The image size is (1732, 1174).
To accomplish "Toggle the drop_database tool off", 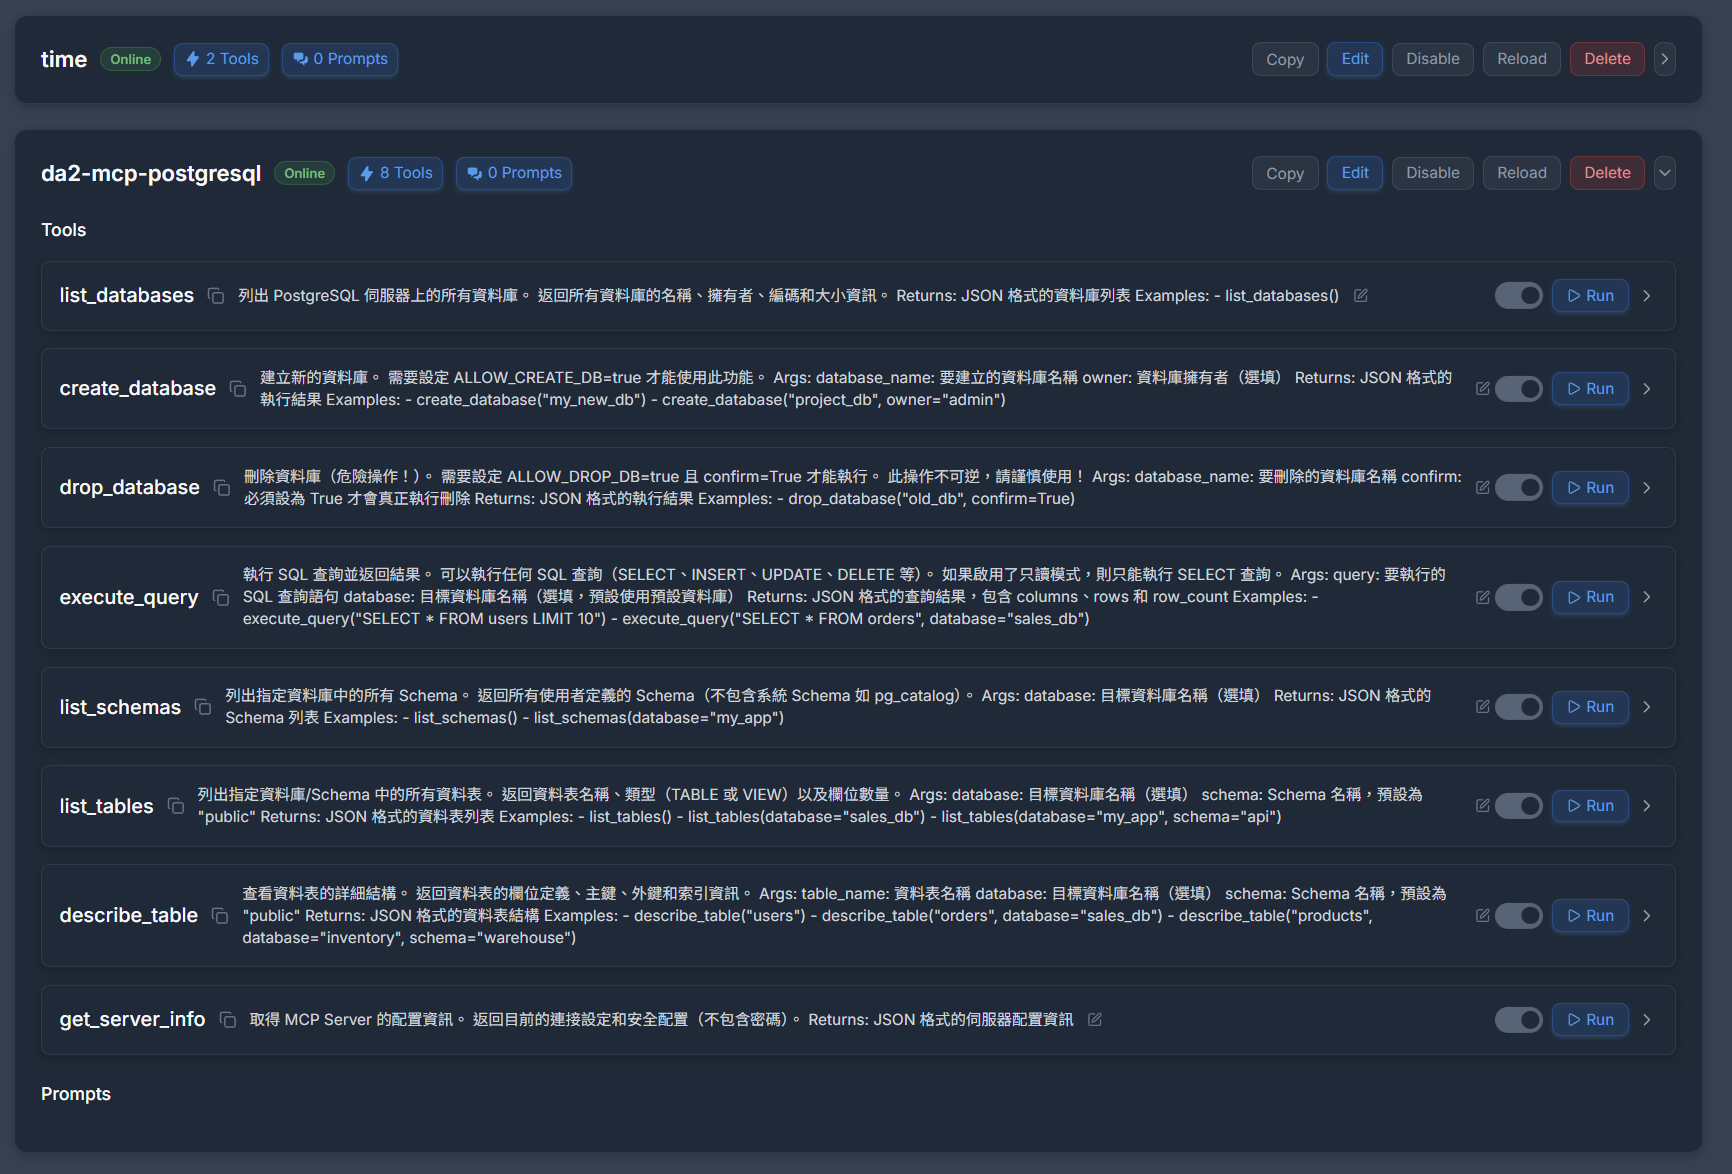I will point(1518,488).
